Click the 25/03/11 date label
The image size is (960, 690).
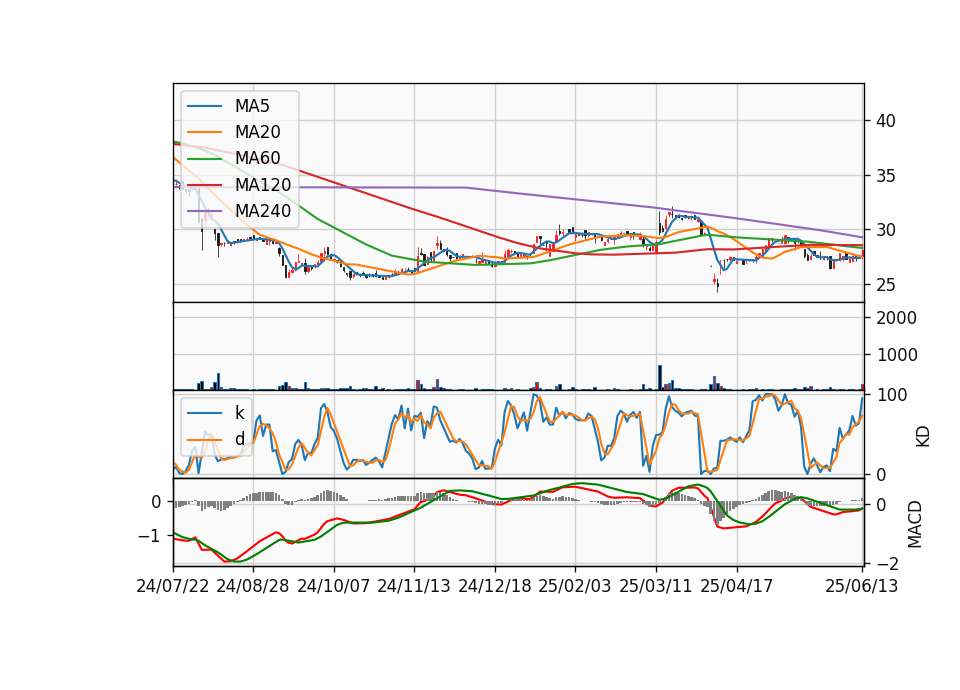pyautogui.click(x=656, y=586)
